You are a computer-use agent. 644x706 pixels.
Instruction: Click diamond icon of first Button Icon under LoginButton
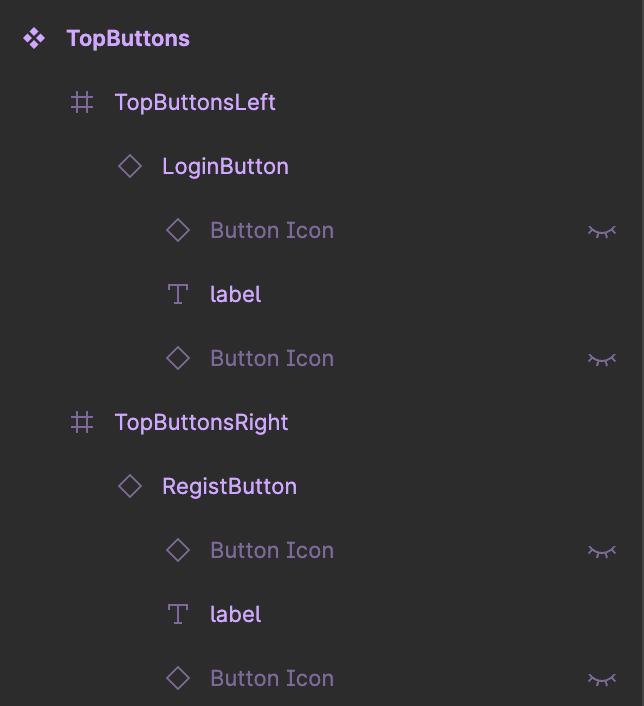[x=178, y=230]
